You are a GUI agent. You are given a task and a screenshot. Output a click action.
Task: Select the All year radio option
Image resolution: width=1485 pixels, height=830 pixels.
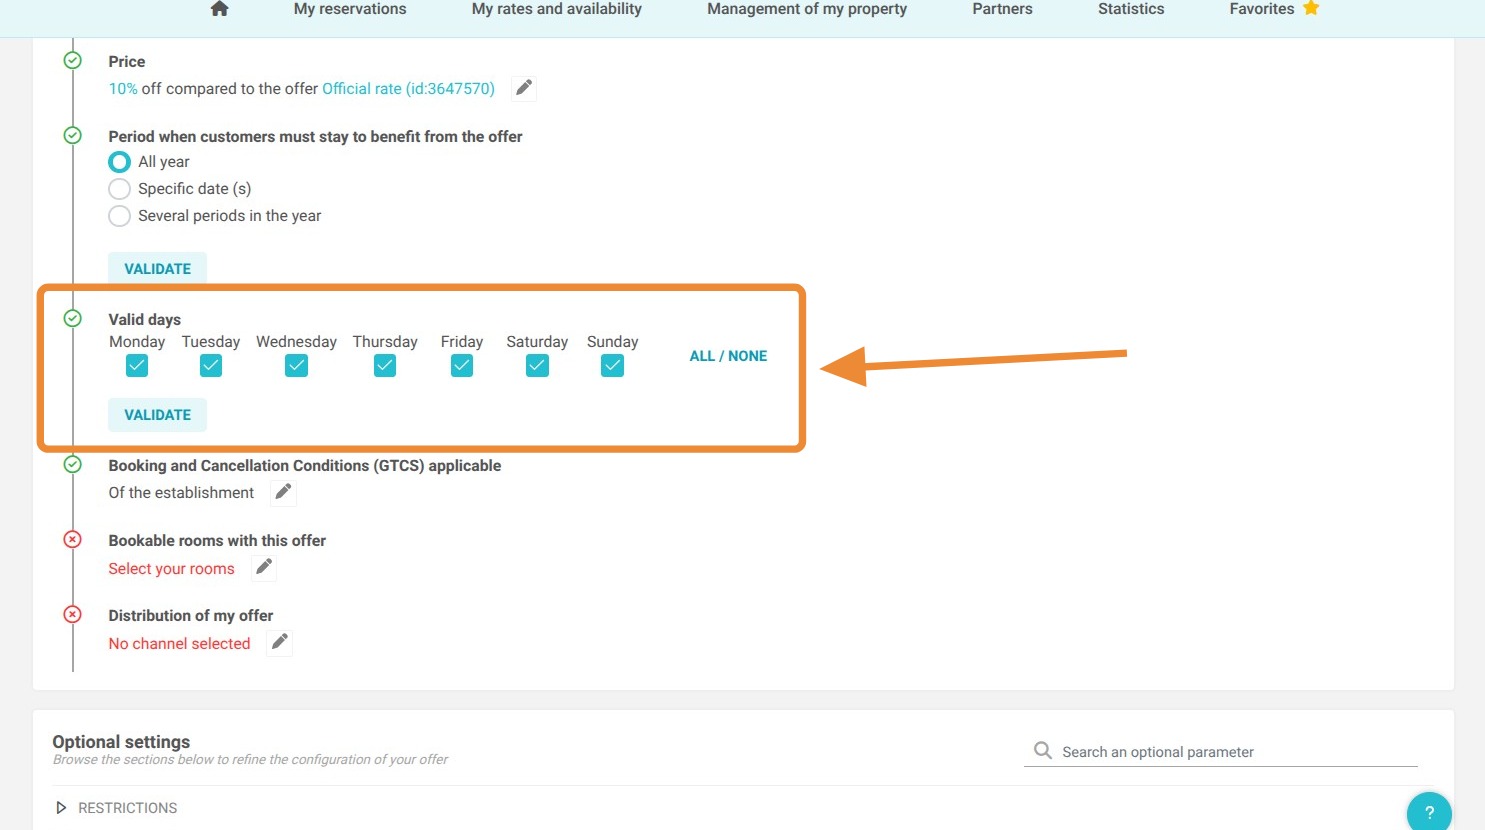click(x=119, y=162)
